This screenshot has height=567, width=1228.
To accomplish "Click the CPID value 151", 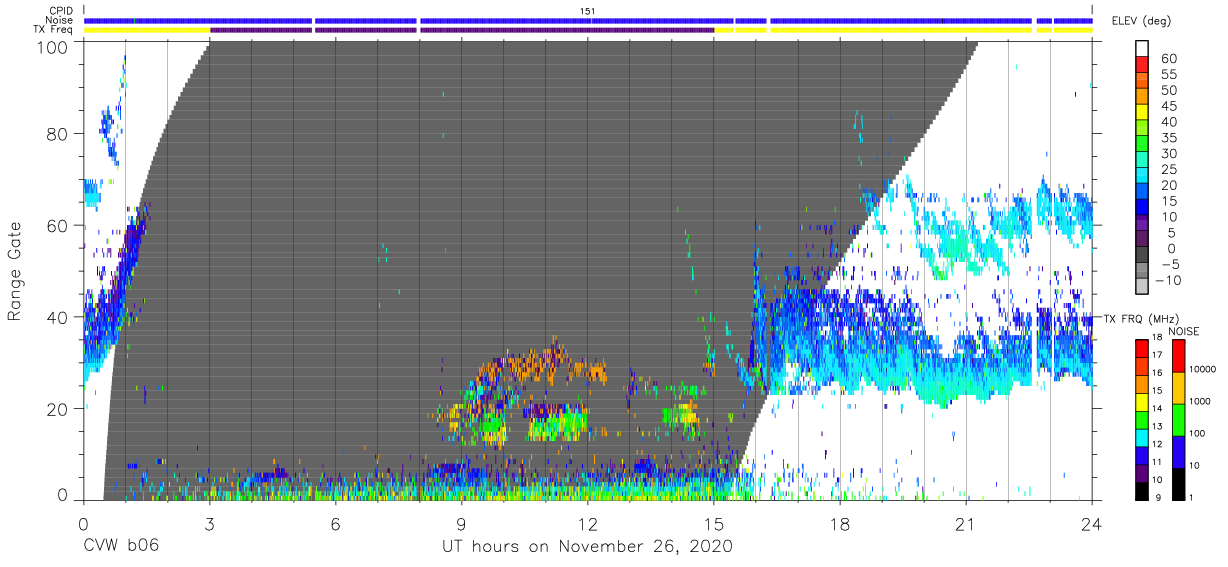I will pyautogui.click(x=588, y=11).
